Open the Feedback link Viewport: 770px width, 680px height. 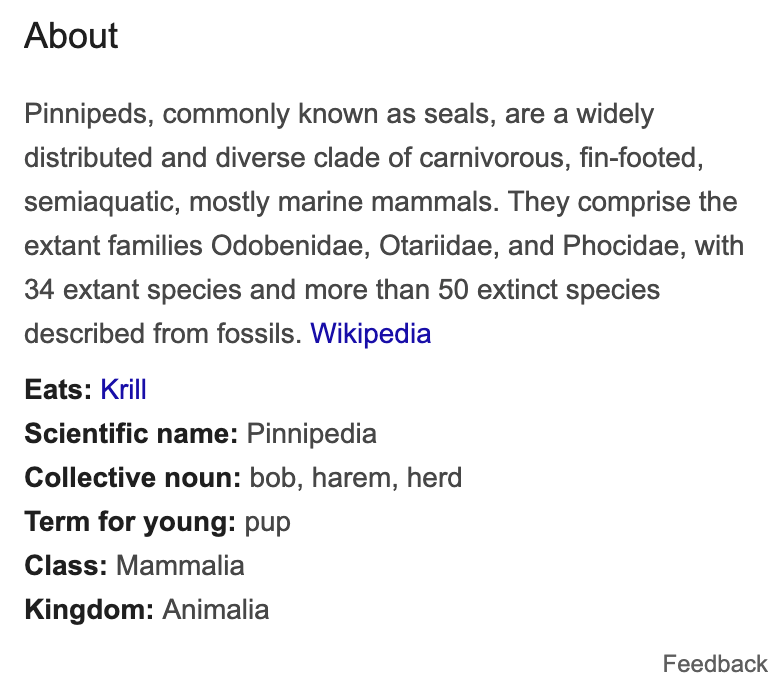pyautogui.click(x=714, y=663)
